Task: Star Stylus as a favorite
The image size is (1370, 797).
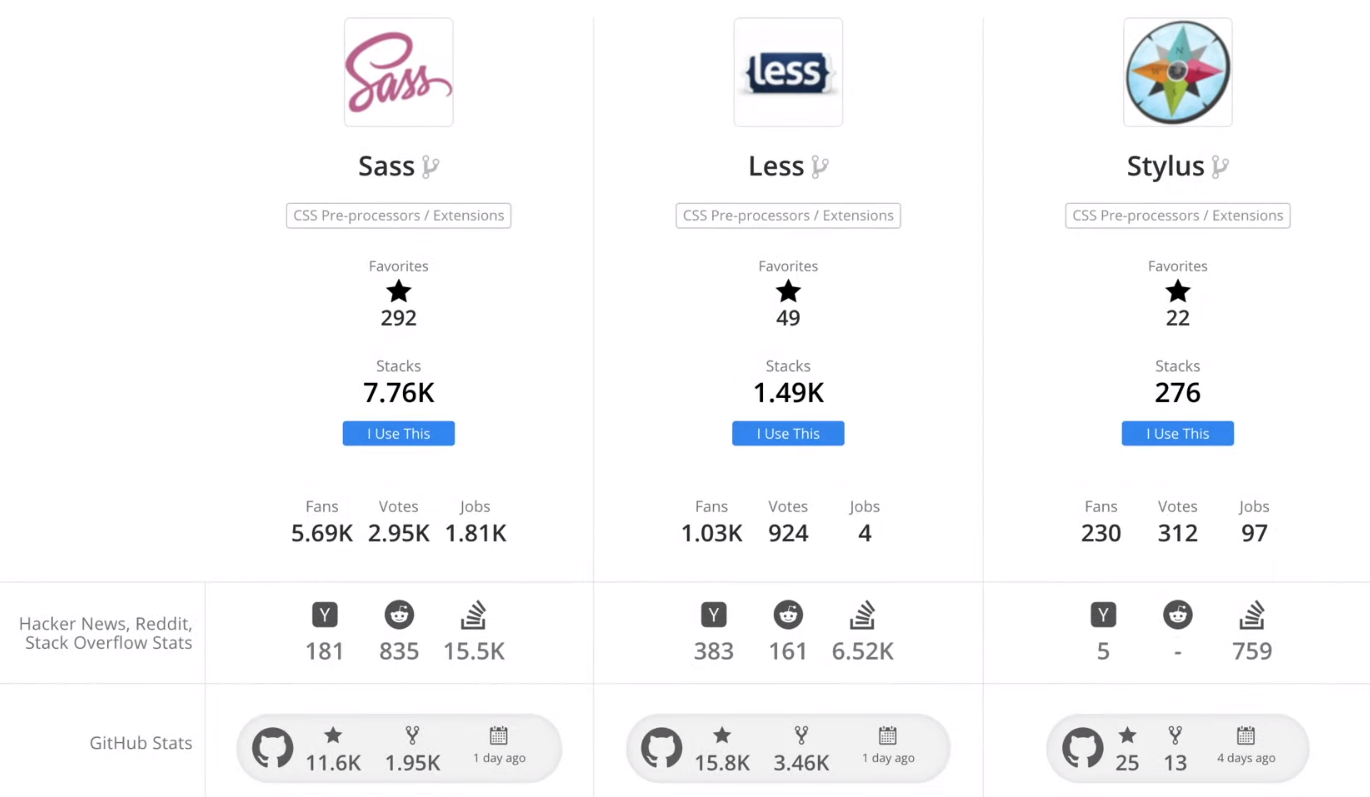Action: [1178, 291]
